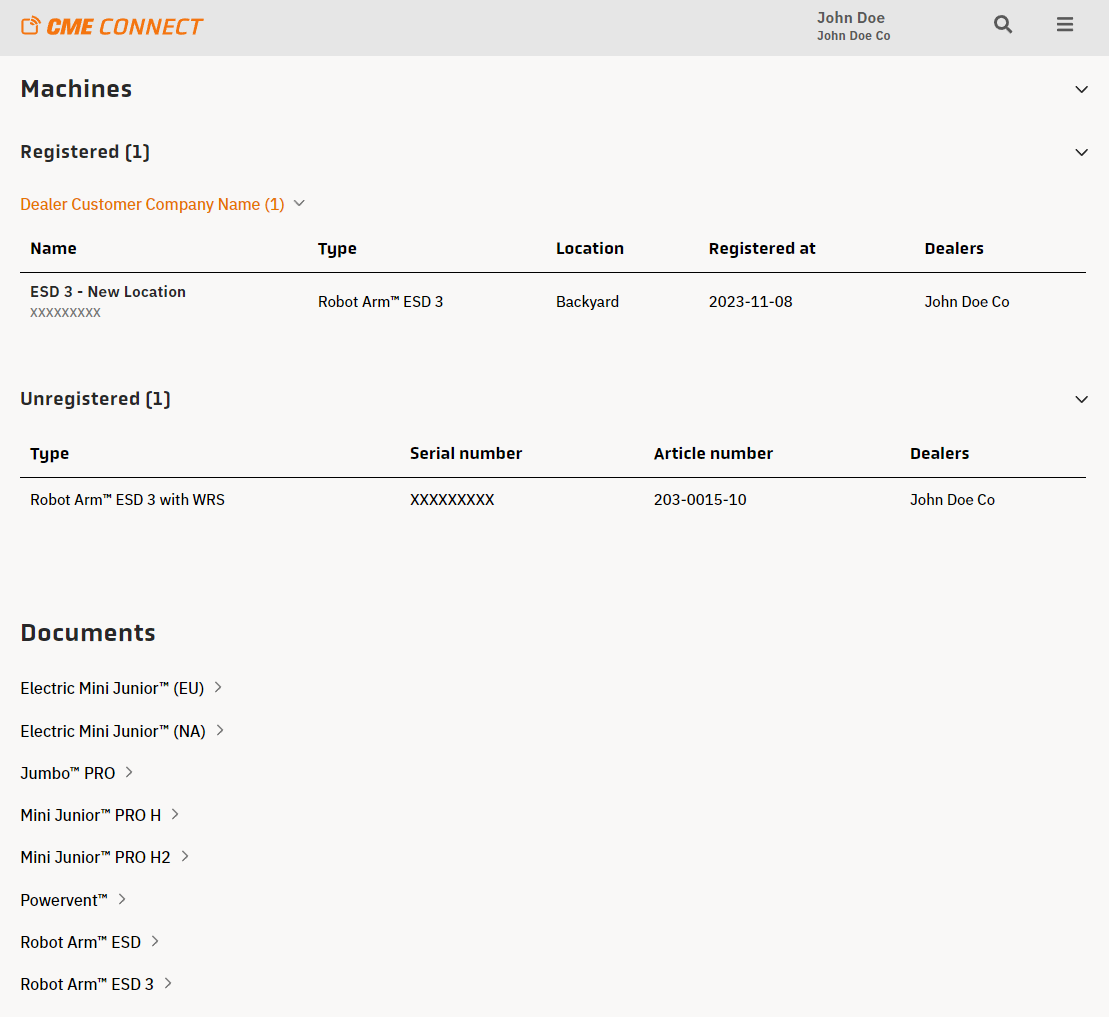The image size is (1109, 1017).
Task: Click the Robot Arm ESD 3 type cell
Action: click(x=381, y=302)
